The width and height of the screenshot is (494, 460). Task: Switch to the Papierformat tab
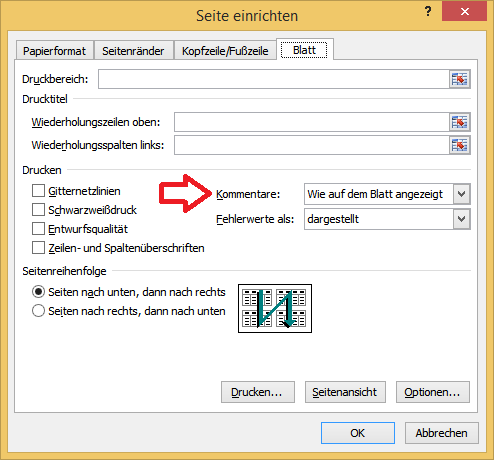tap(54, 51)
